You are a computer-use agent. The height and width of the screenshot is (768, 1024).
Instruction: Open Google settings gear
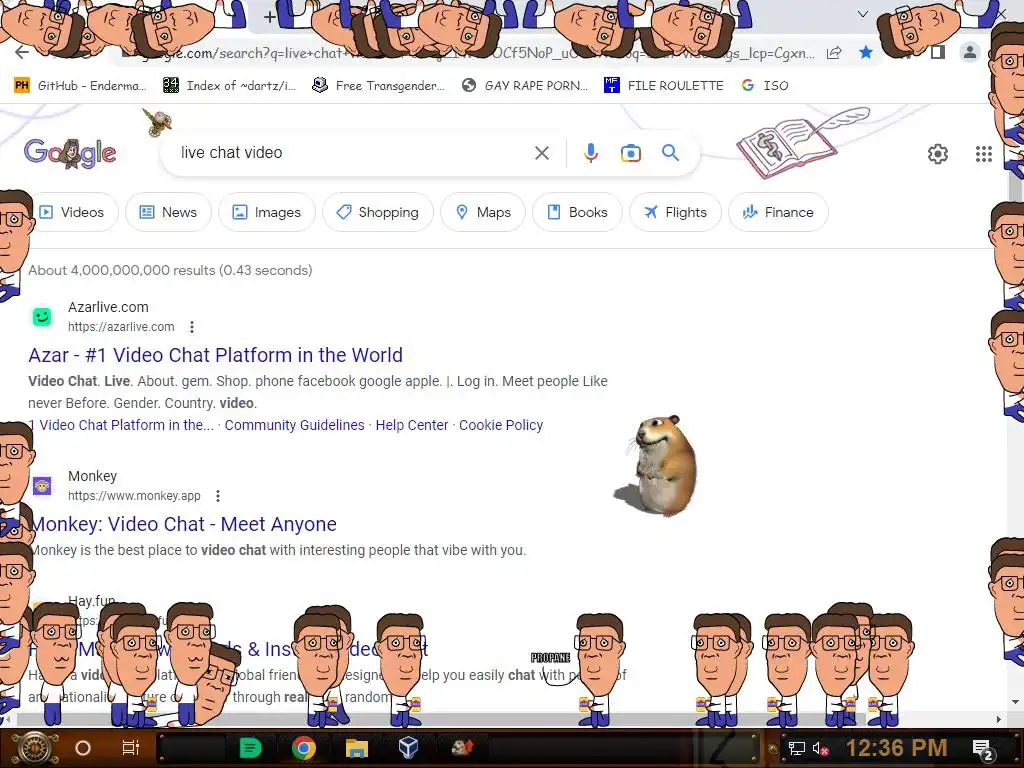coord(938,154)
